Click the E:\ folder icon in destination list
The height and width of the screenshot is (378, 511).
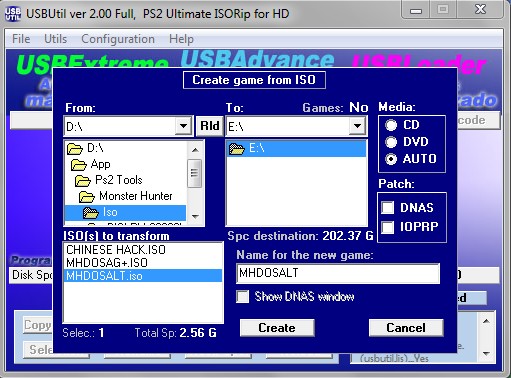[x=237, y=149]
